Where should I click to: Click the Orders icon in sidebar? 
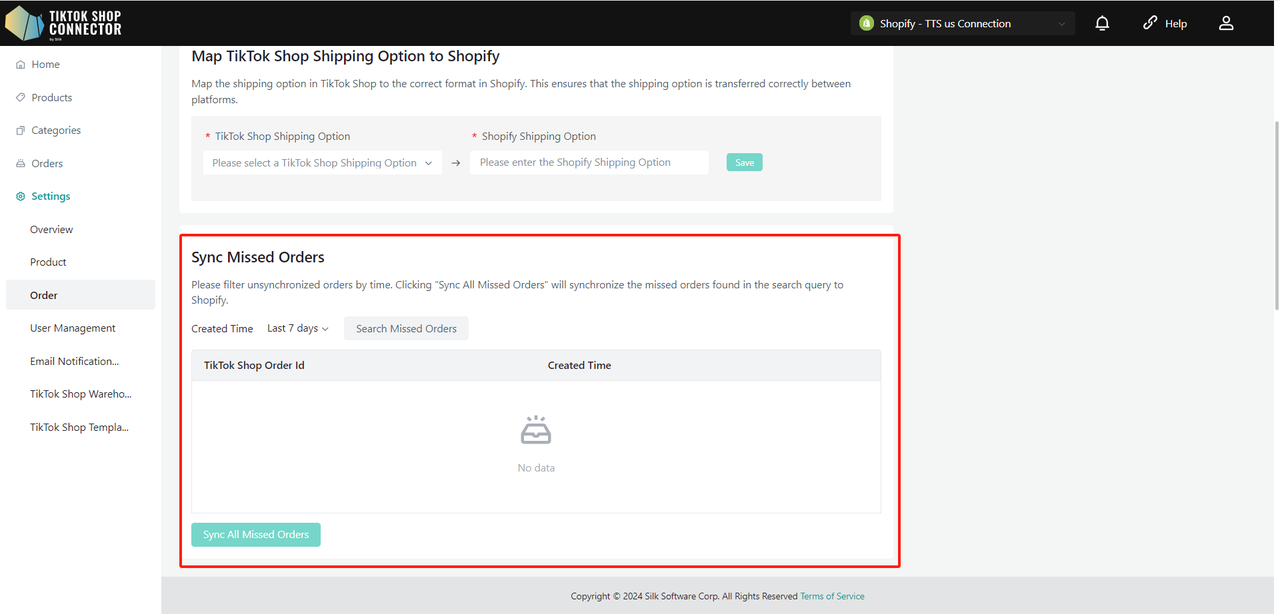point(21,164)
